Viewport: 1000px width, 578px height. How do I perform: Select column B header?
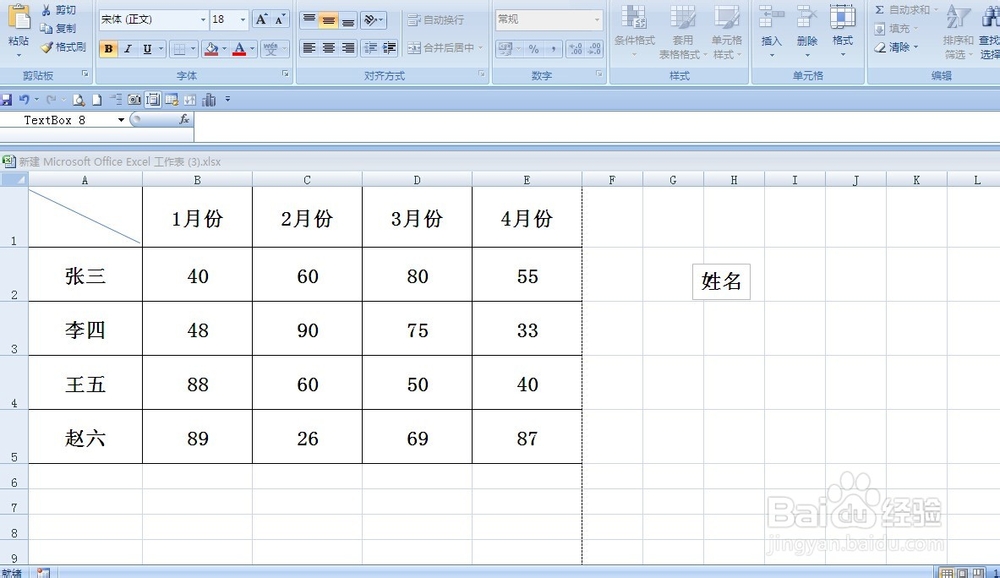point(197,181)
